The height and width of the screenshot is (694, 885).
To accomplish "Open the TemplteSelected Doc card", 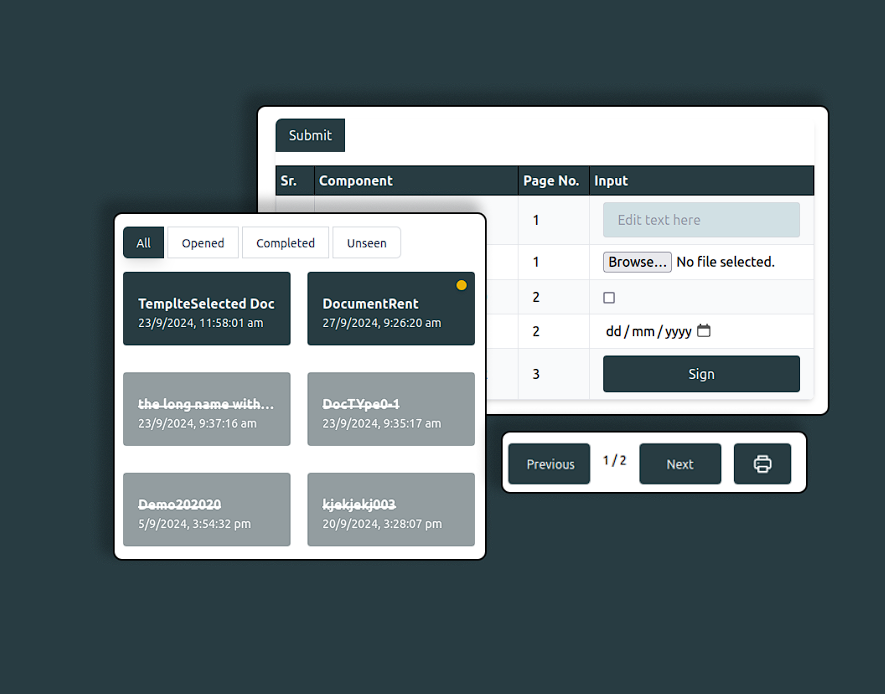I will click(x=207, y=309).
